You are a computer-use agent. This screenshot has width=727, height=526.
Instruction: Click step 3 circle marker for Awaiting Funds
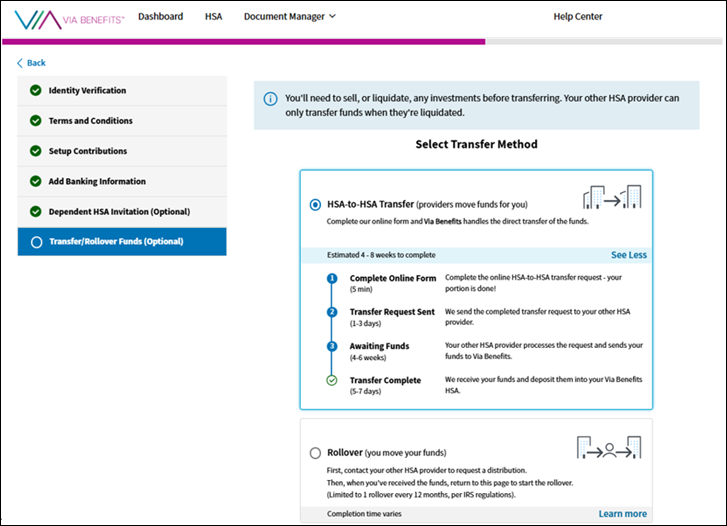click(x=332, y=346)
